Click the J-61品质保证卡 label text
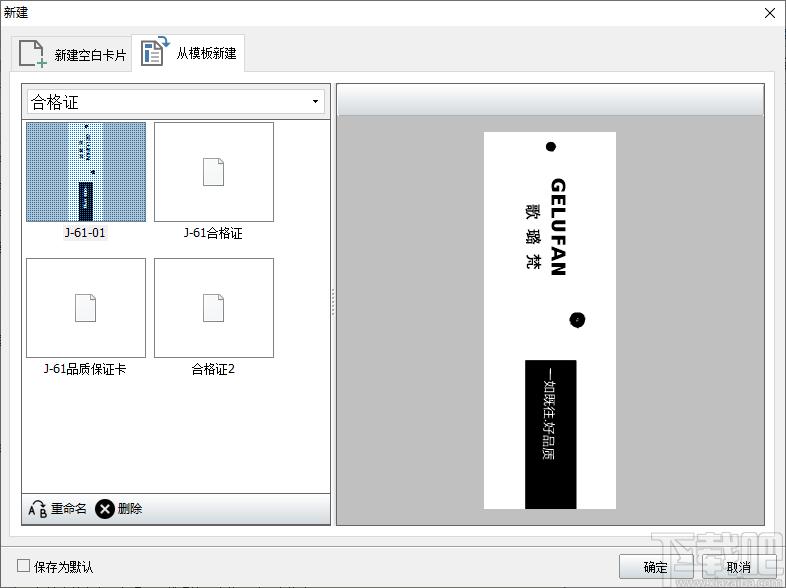This screenshot has height=588, width=786. pyautogui.click(x=85, y=369)
